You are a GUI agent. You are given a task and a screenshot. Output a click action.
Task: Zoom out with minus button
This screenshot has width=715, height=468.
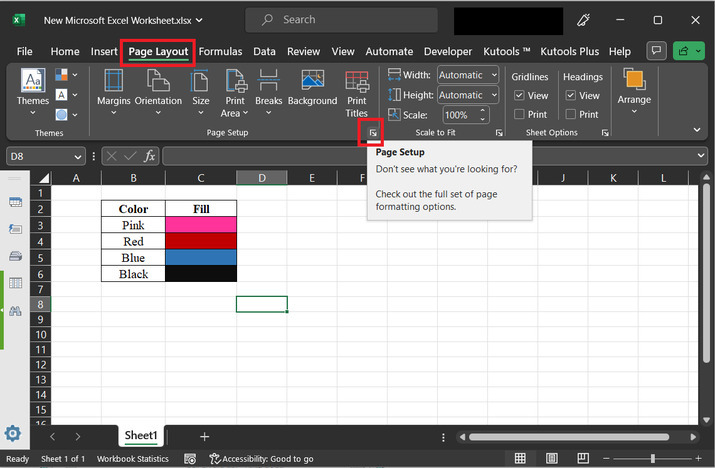[x=606, y=458]
